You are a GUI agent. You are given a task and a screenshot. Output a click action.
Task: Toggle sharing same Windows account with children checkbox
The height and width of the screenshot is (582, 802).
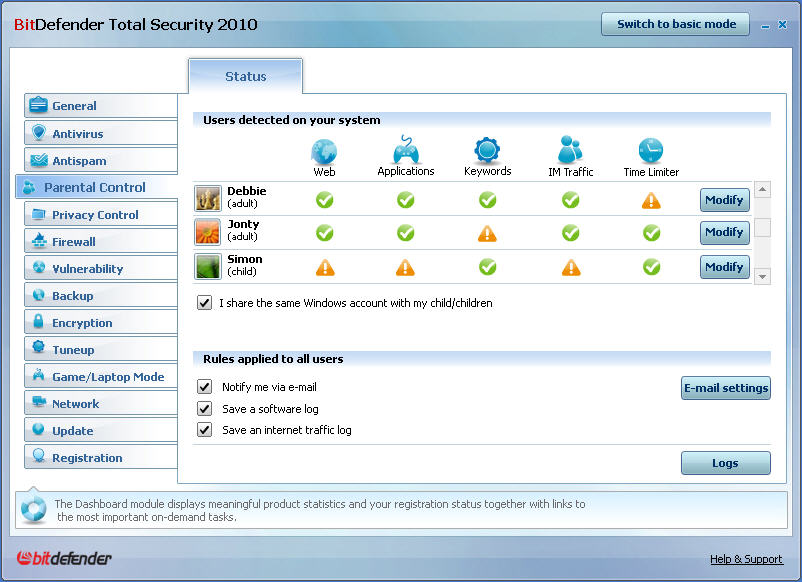204,303
